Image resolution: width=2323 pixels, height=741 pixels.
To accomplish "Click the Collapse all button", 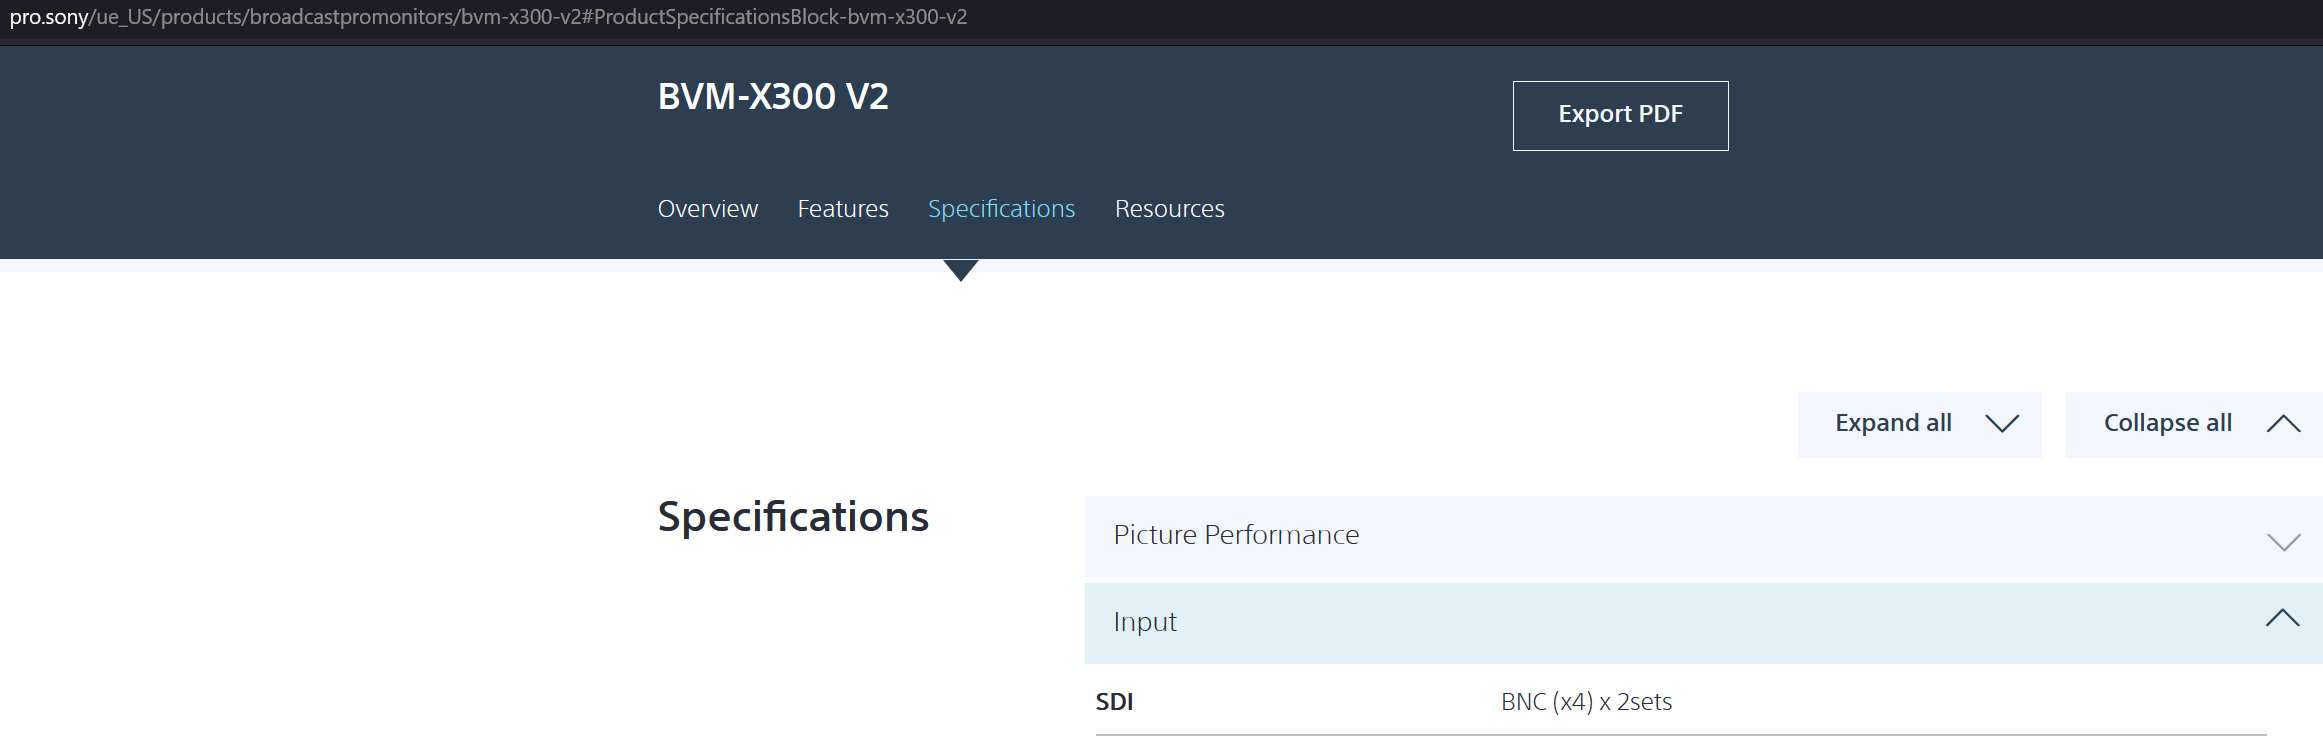I will 2194,424.
